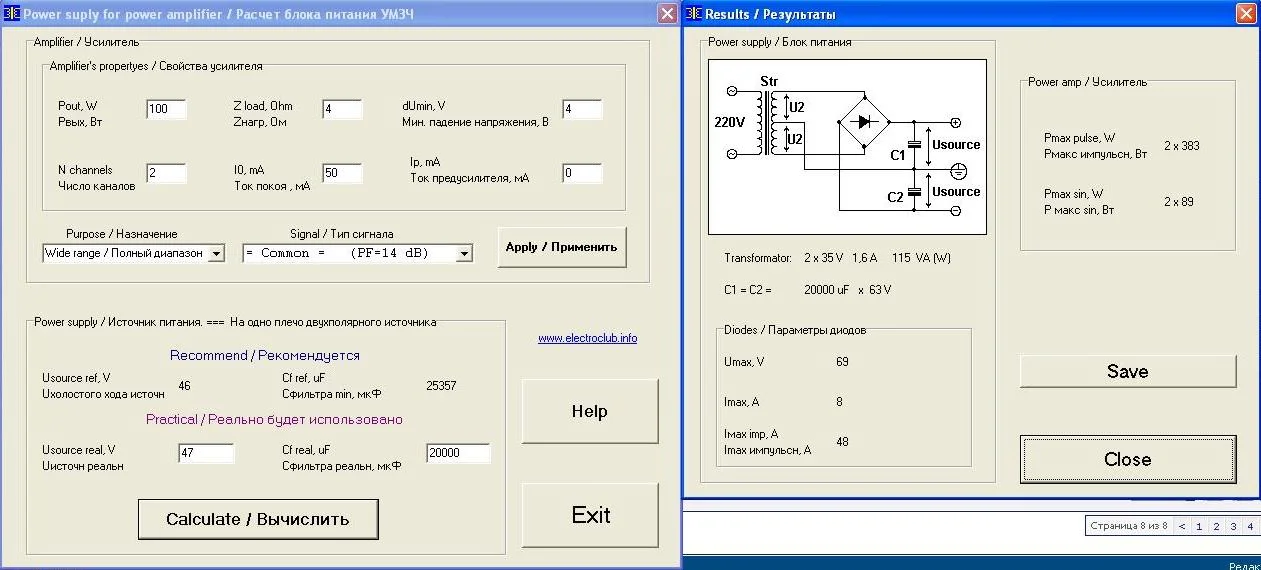Viewport: 1261px width, 570px height.
Task: Select the Z load, Ohm input field
Action: pos(341,109)
